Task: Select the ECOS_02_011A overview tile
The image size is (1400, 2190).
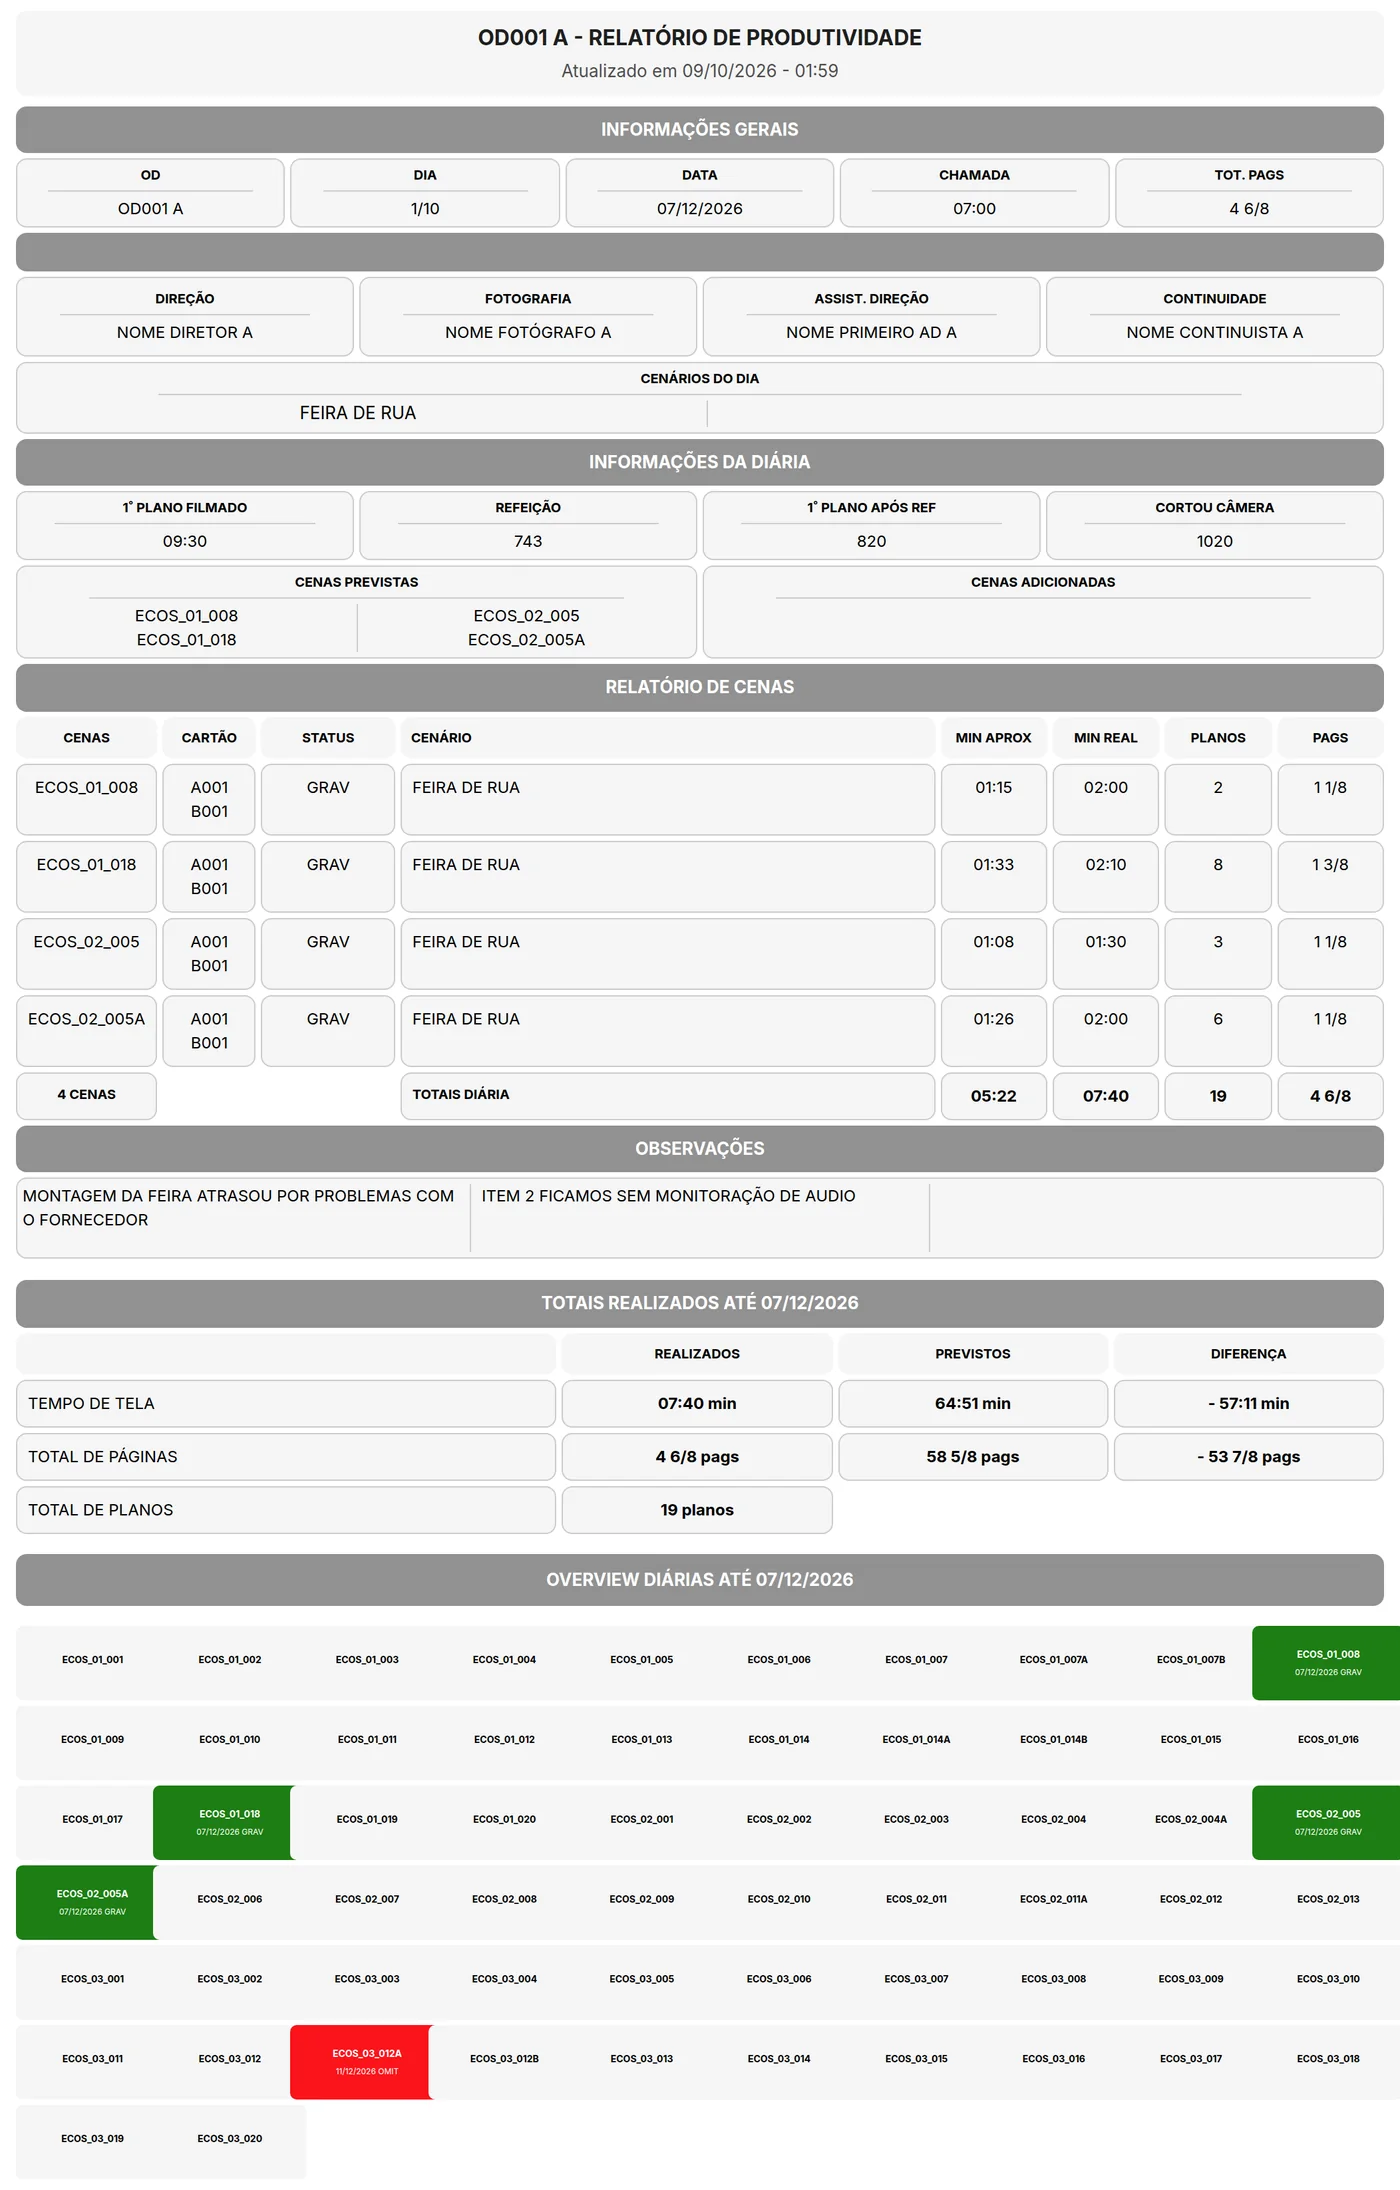Action: [x=1054, y=1899]
